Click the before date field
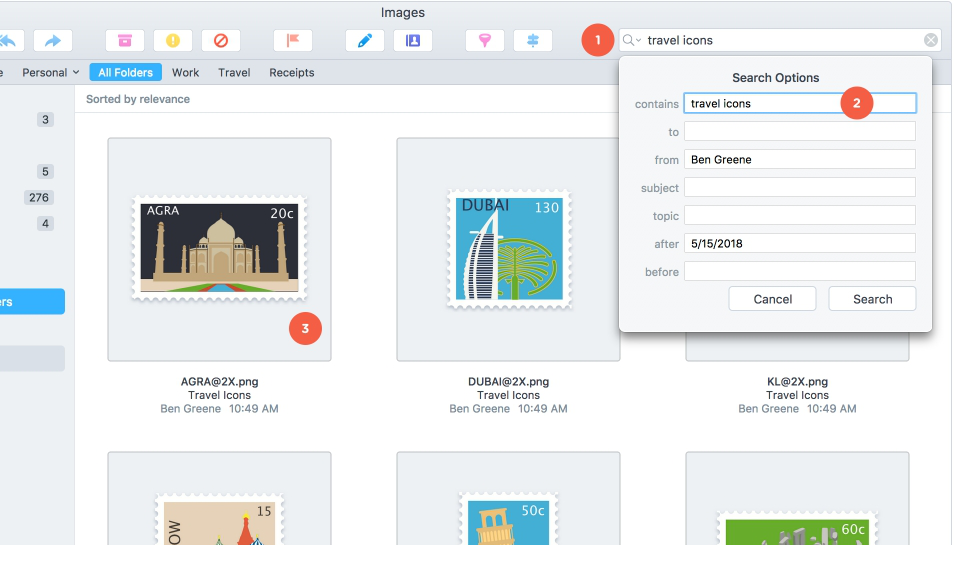 799,271
